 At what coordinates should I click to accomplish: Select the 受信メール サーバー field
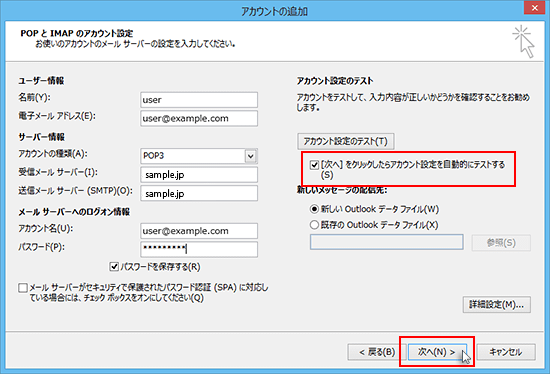(199, 175)
